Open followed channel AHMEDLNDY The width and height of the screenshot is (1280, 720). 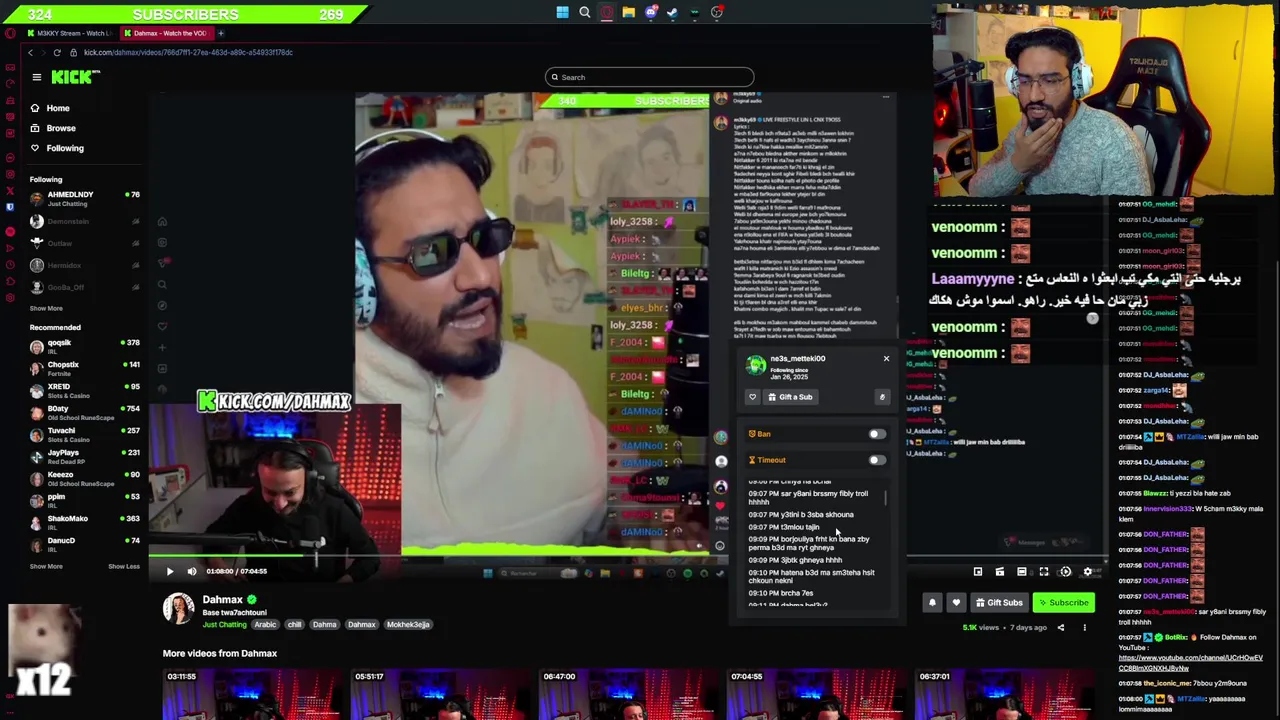coord(85,198)
